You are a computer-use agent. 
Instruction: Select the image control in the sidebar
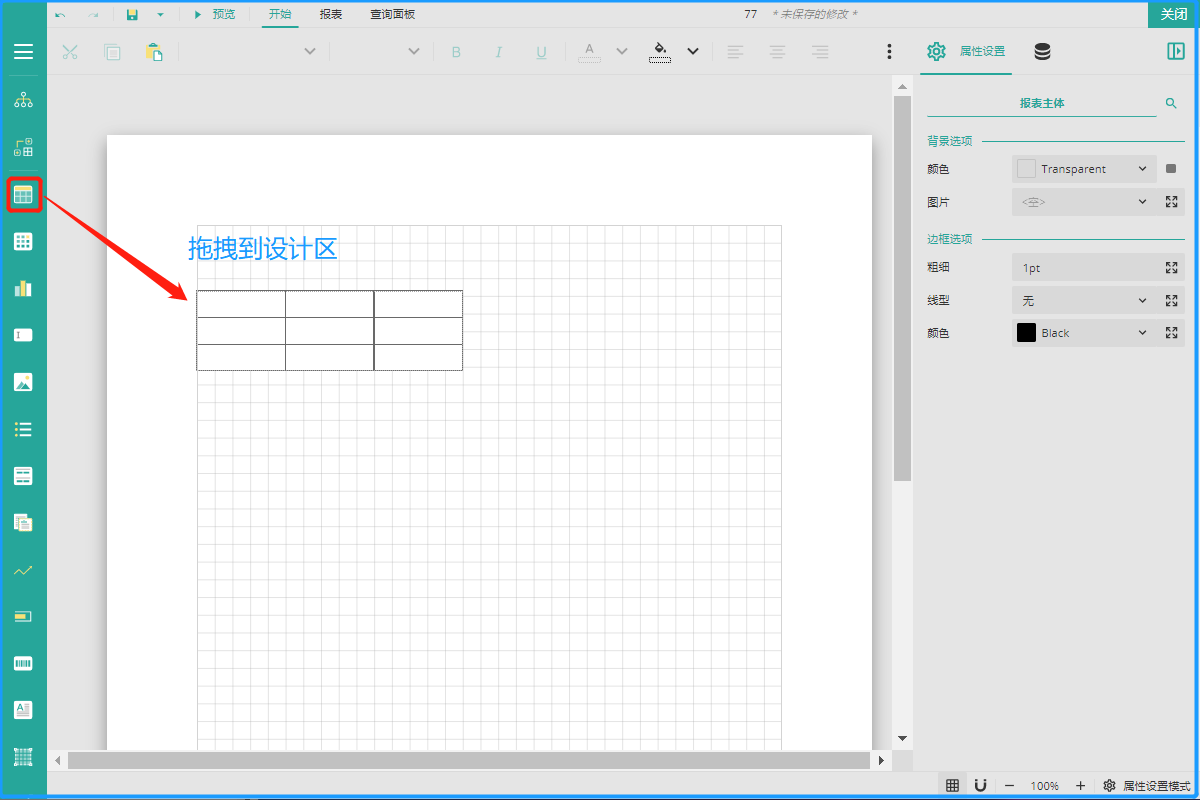pos(23,382)
